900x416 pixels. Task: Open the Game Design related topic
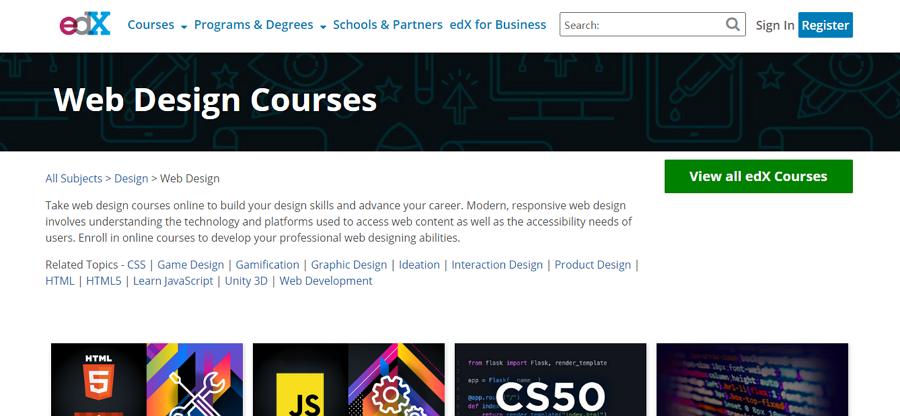[191, 265]
